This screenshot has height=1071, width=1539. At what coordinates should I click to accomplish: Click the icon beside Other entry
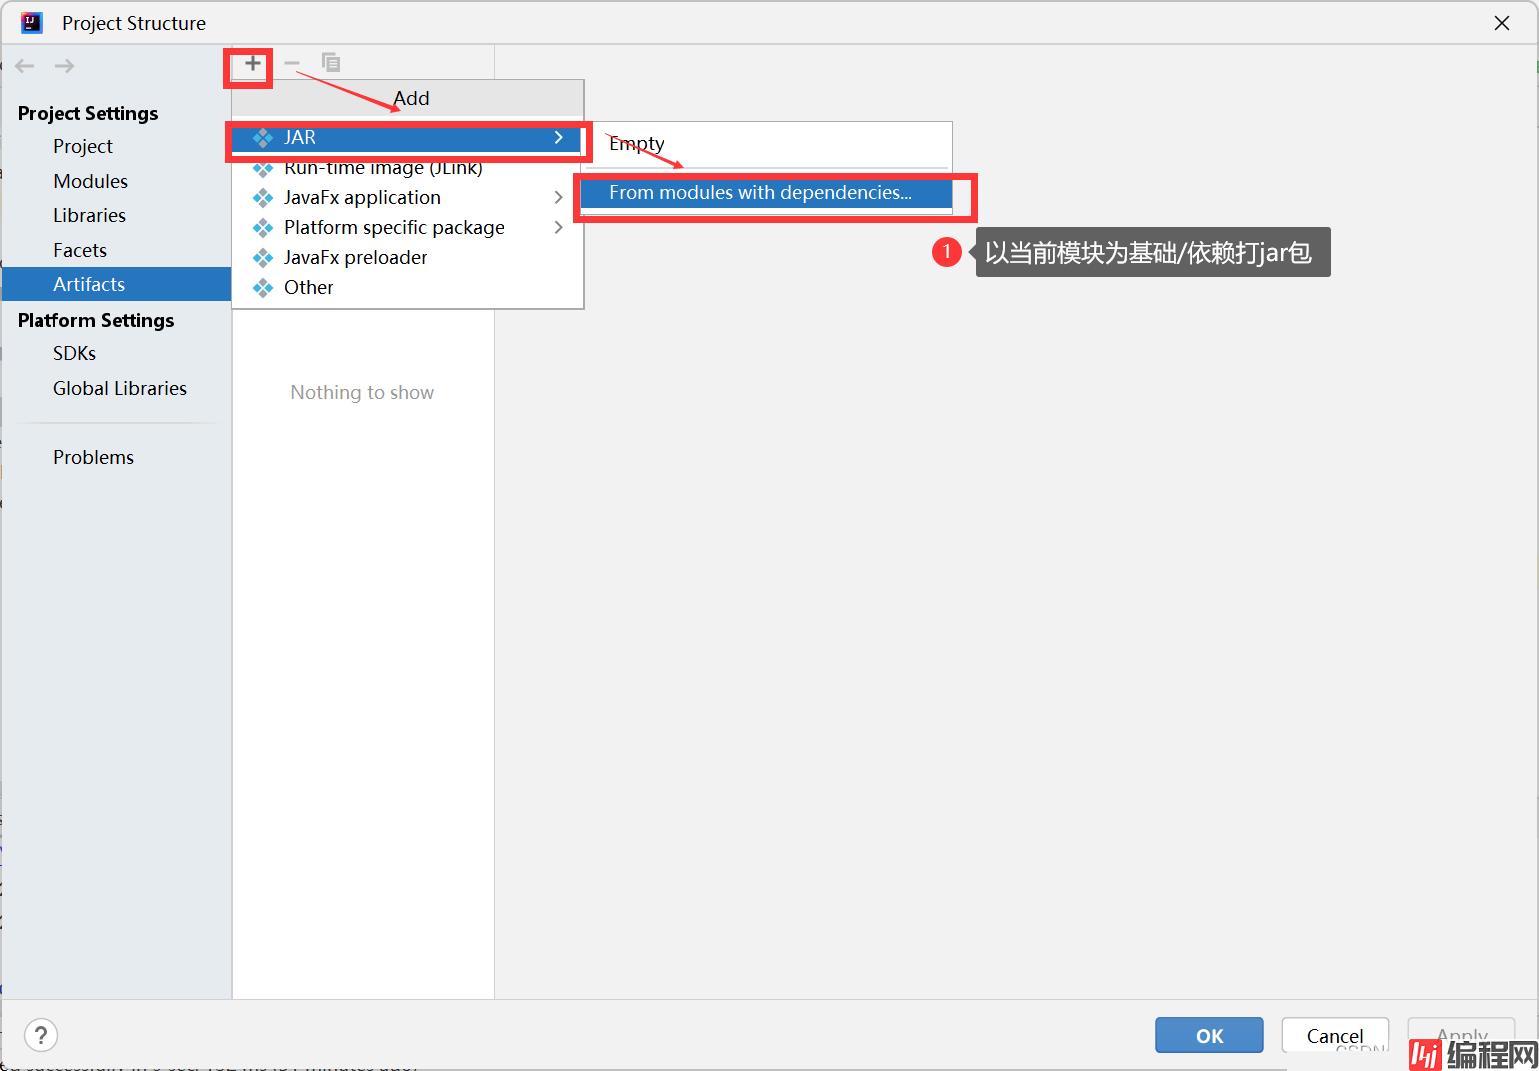(x=263, y=288)
